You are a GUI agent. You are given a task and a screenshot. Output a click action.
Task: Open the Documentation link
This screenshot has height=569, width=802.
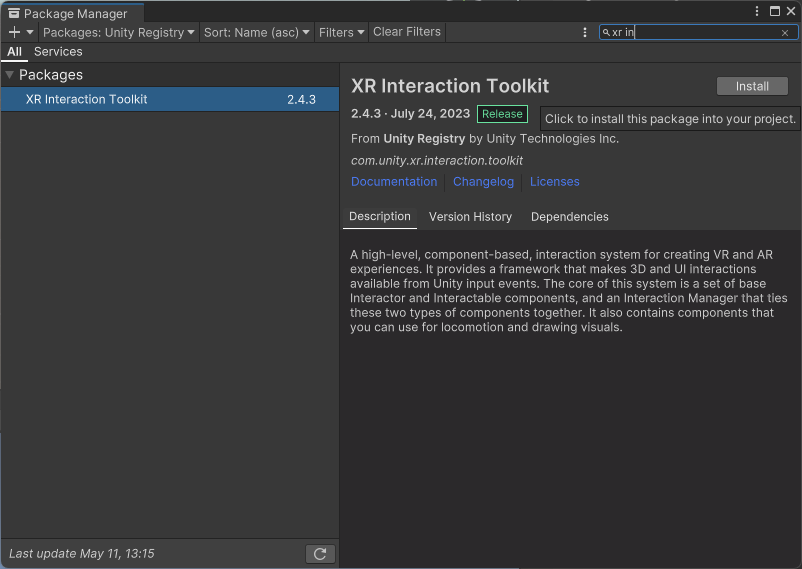tap(394, 182)
